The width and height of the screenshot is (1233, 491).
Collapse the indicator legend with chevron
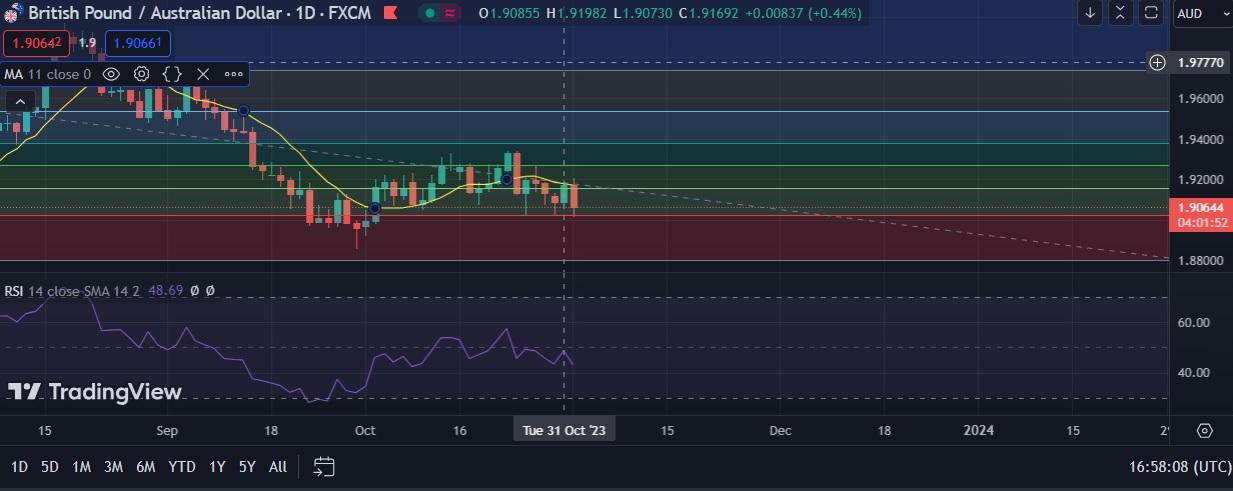(19, 102)
